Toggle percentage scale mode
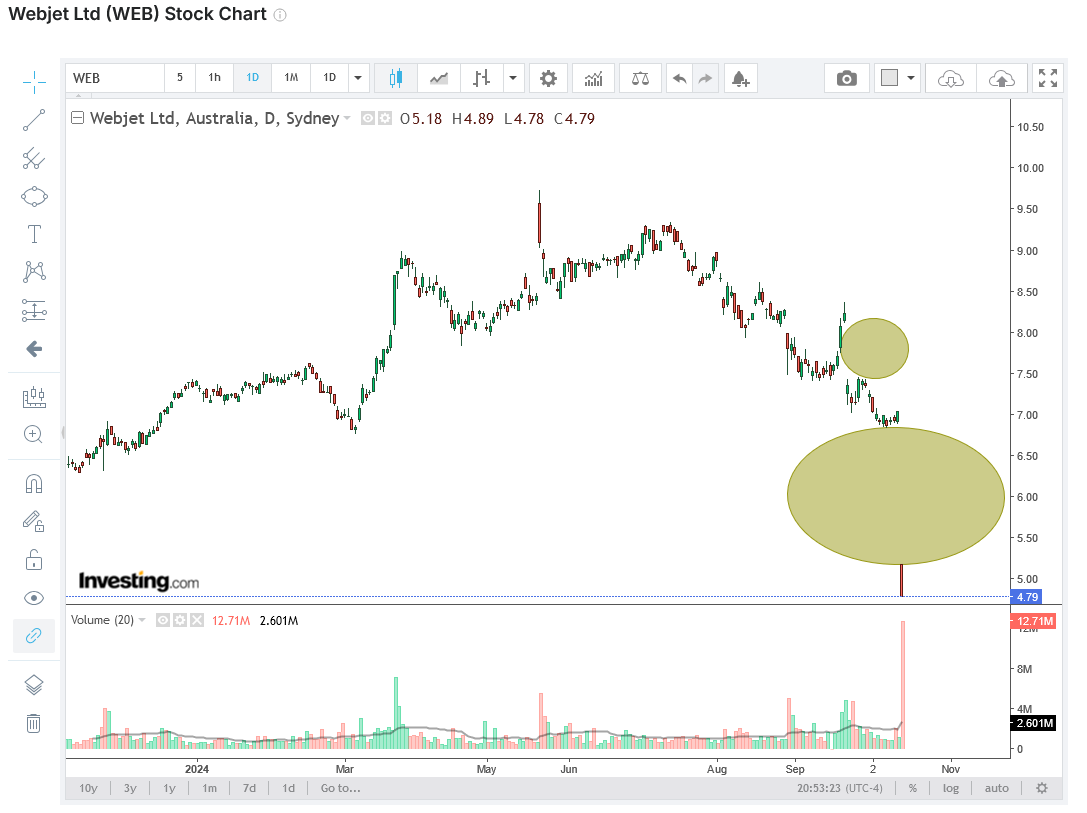This screenshot has height=813, width=1087. click(913, 788)
